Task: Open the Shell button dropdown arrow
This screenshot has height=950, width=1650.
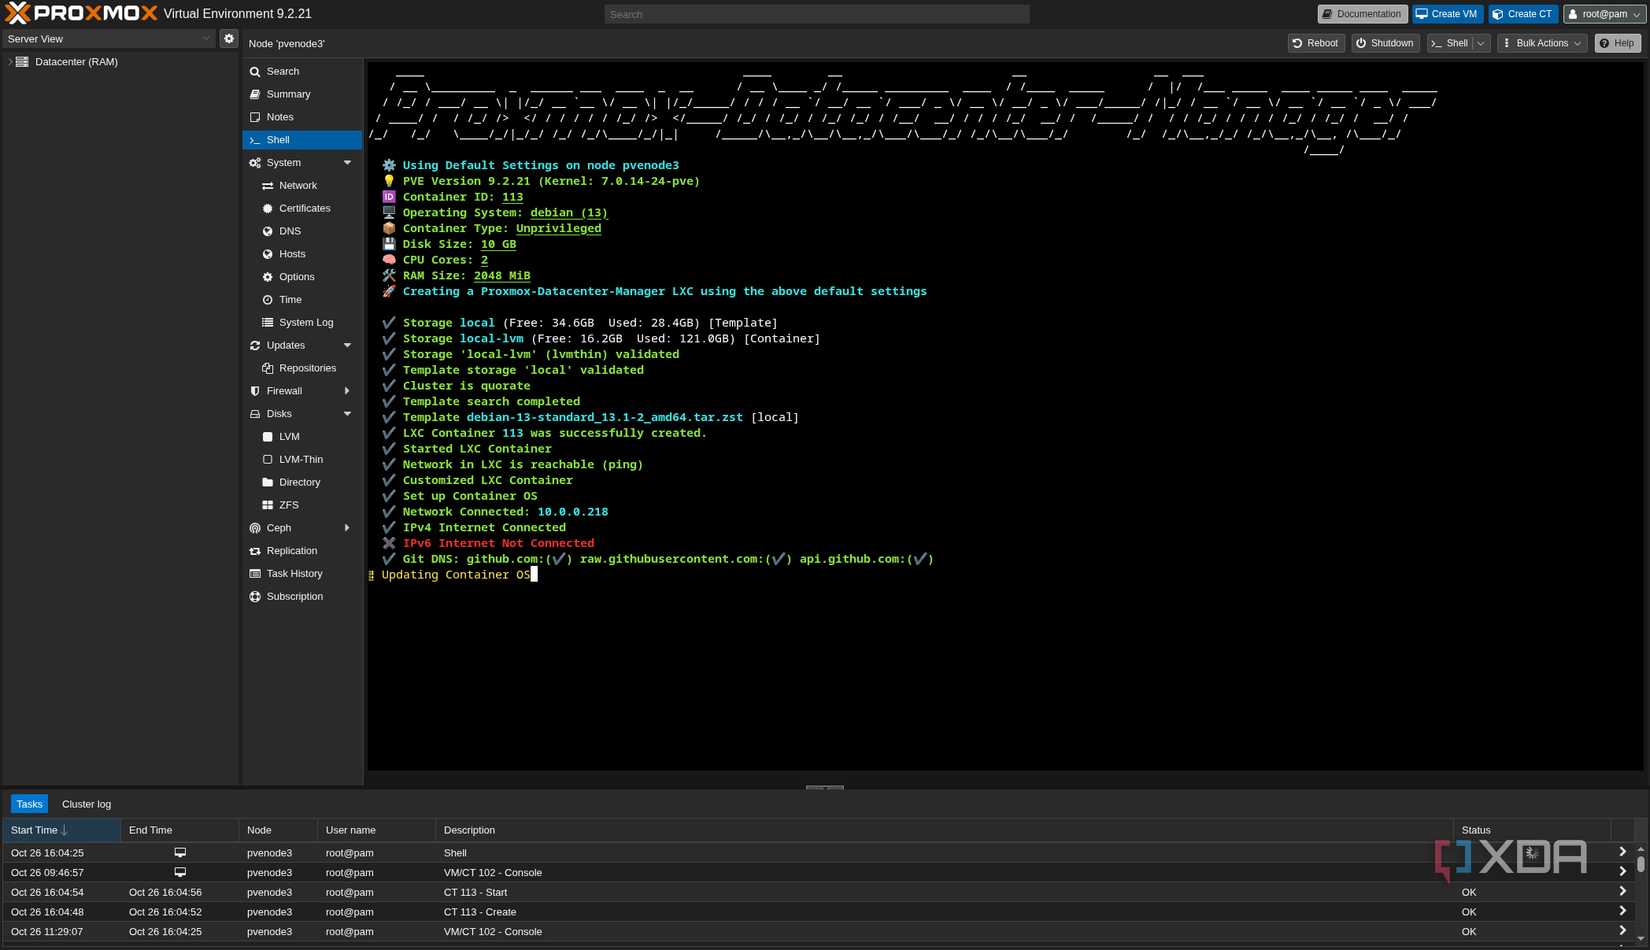Action: click(x=1481, y=43)
